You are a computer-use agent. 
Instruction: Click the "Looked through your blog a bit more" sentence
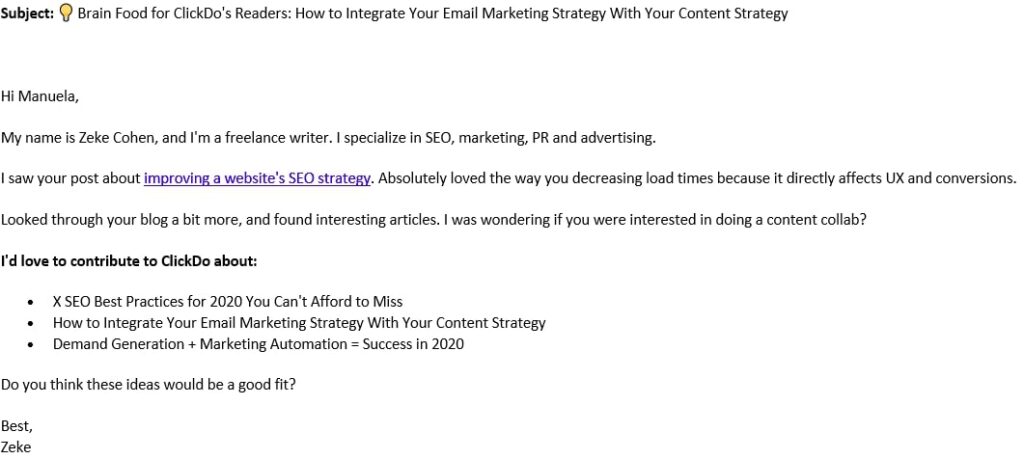tap(110, 220)
